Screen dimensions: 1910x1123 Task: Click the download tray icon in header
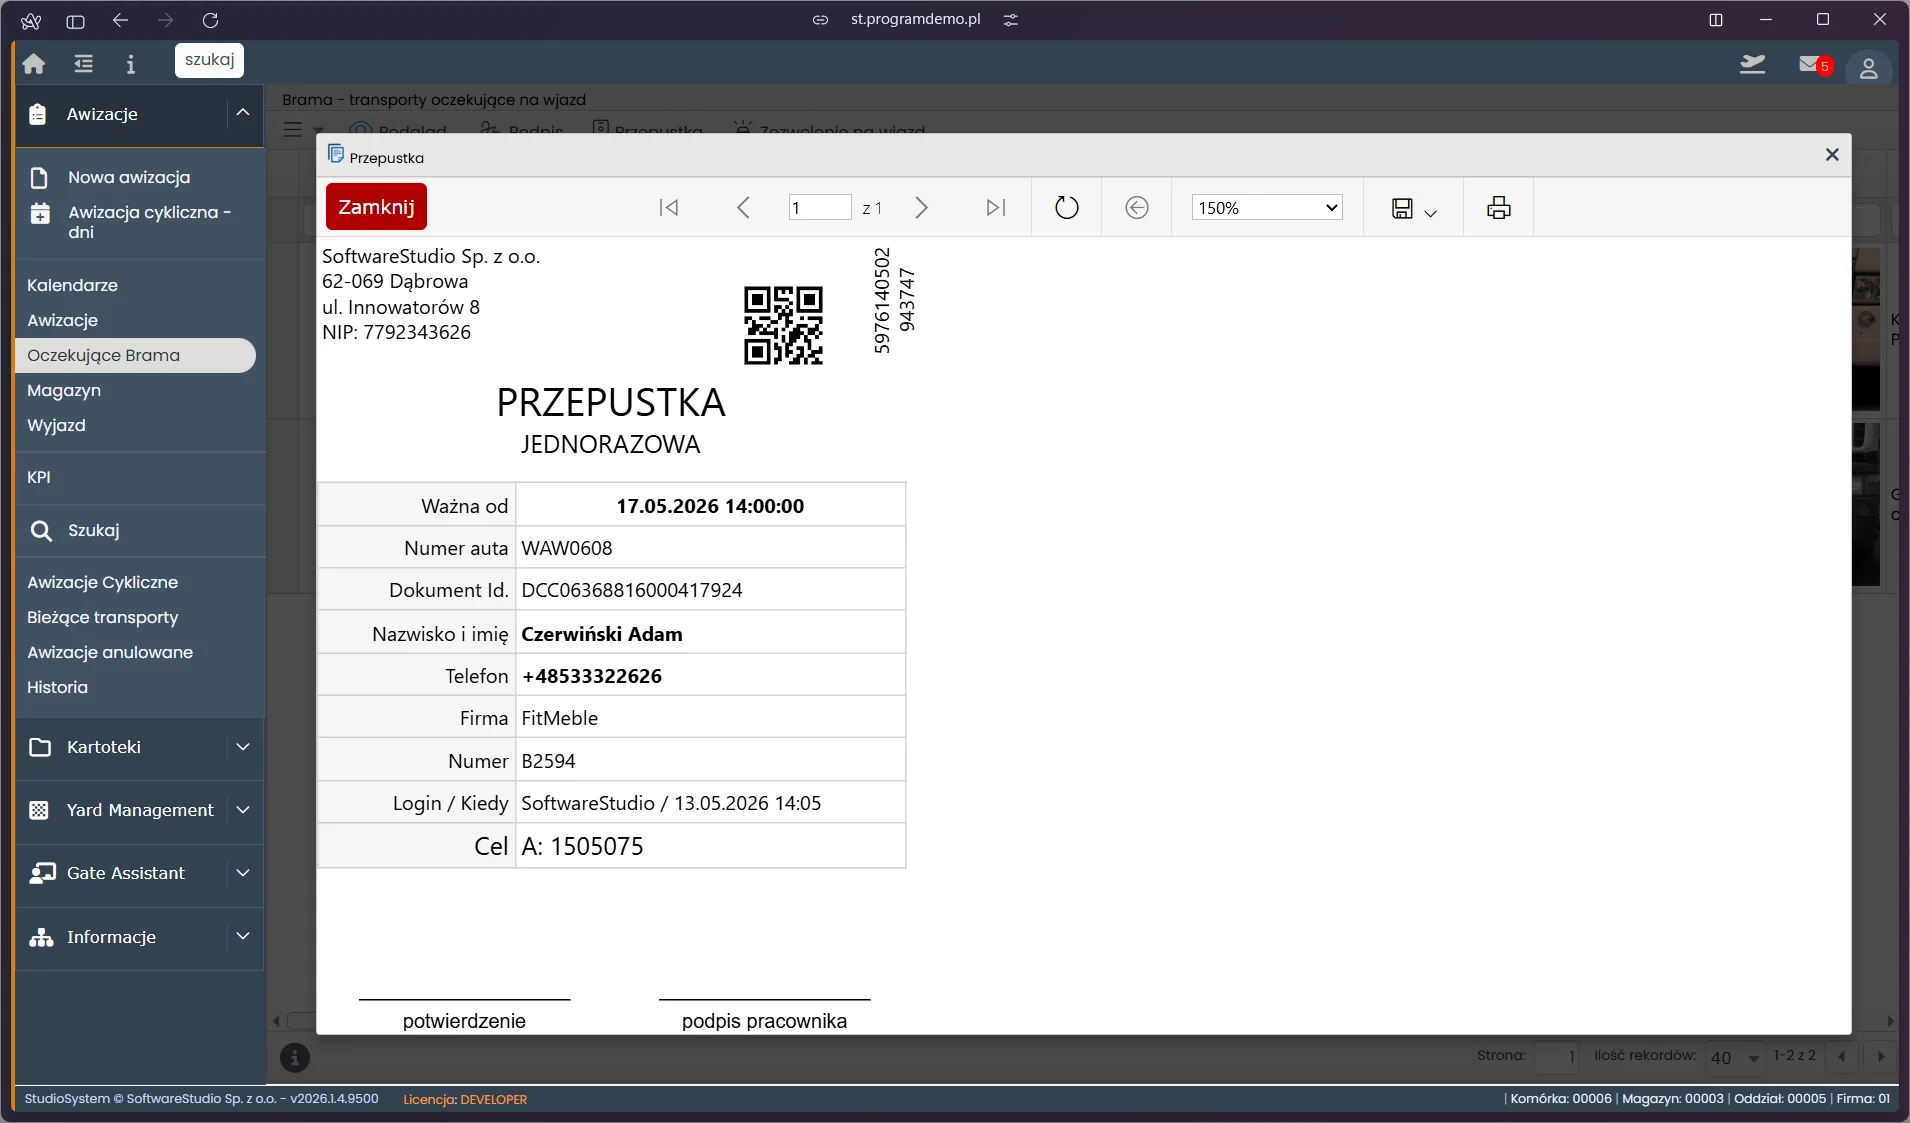1752,65
